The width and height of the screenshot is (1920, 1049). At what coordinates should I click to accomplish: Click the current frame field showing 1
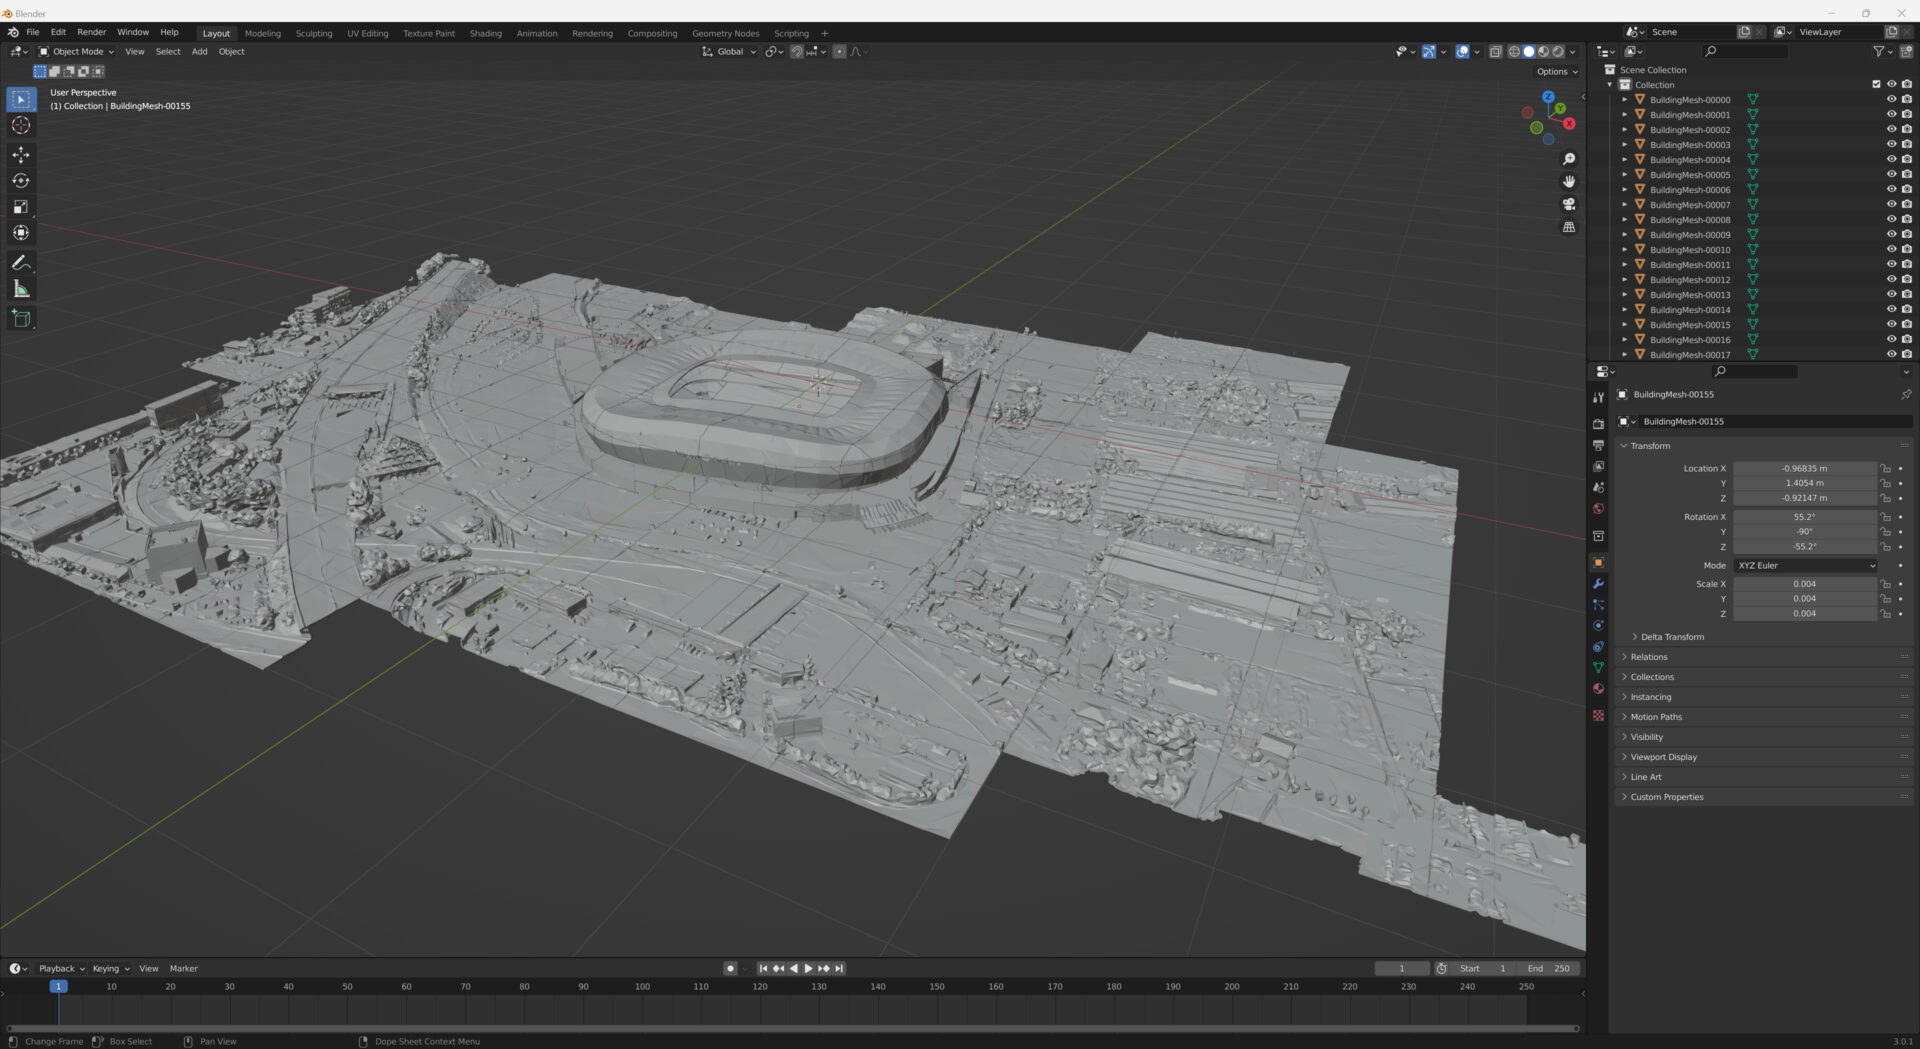pos(1402,968)
